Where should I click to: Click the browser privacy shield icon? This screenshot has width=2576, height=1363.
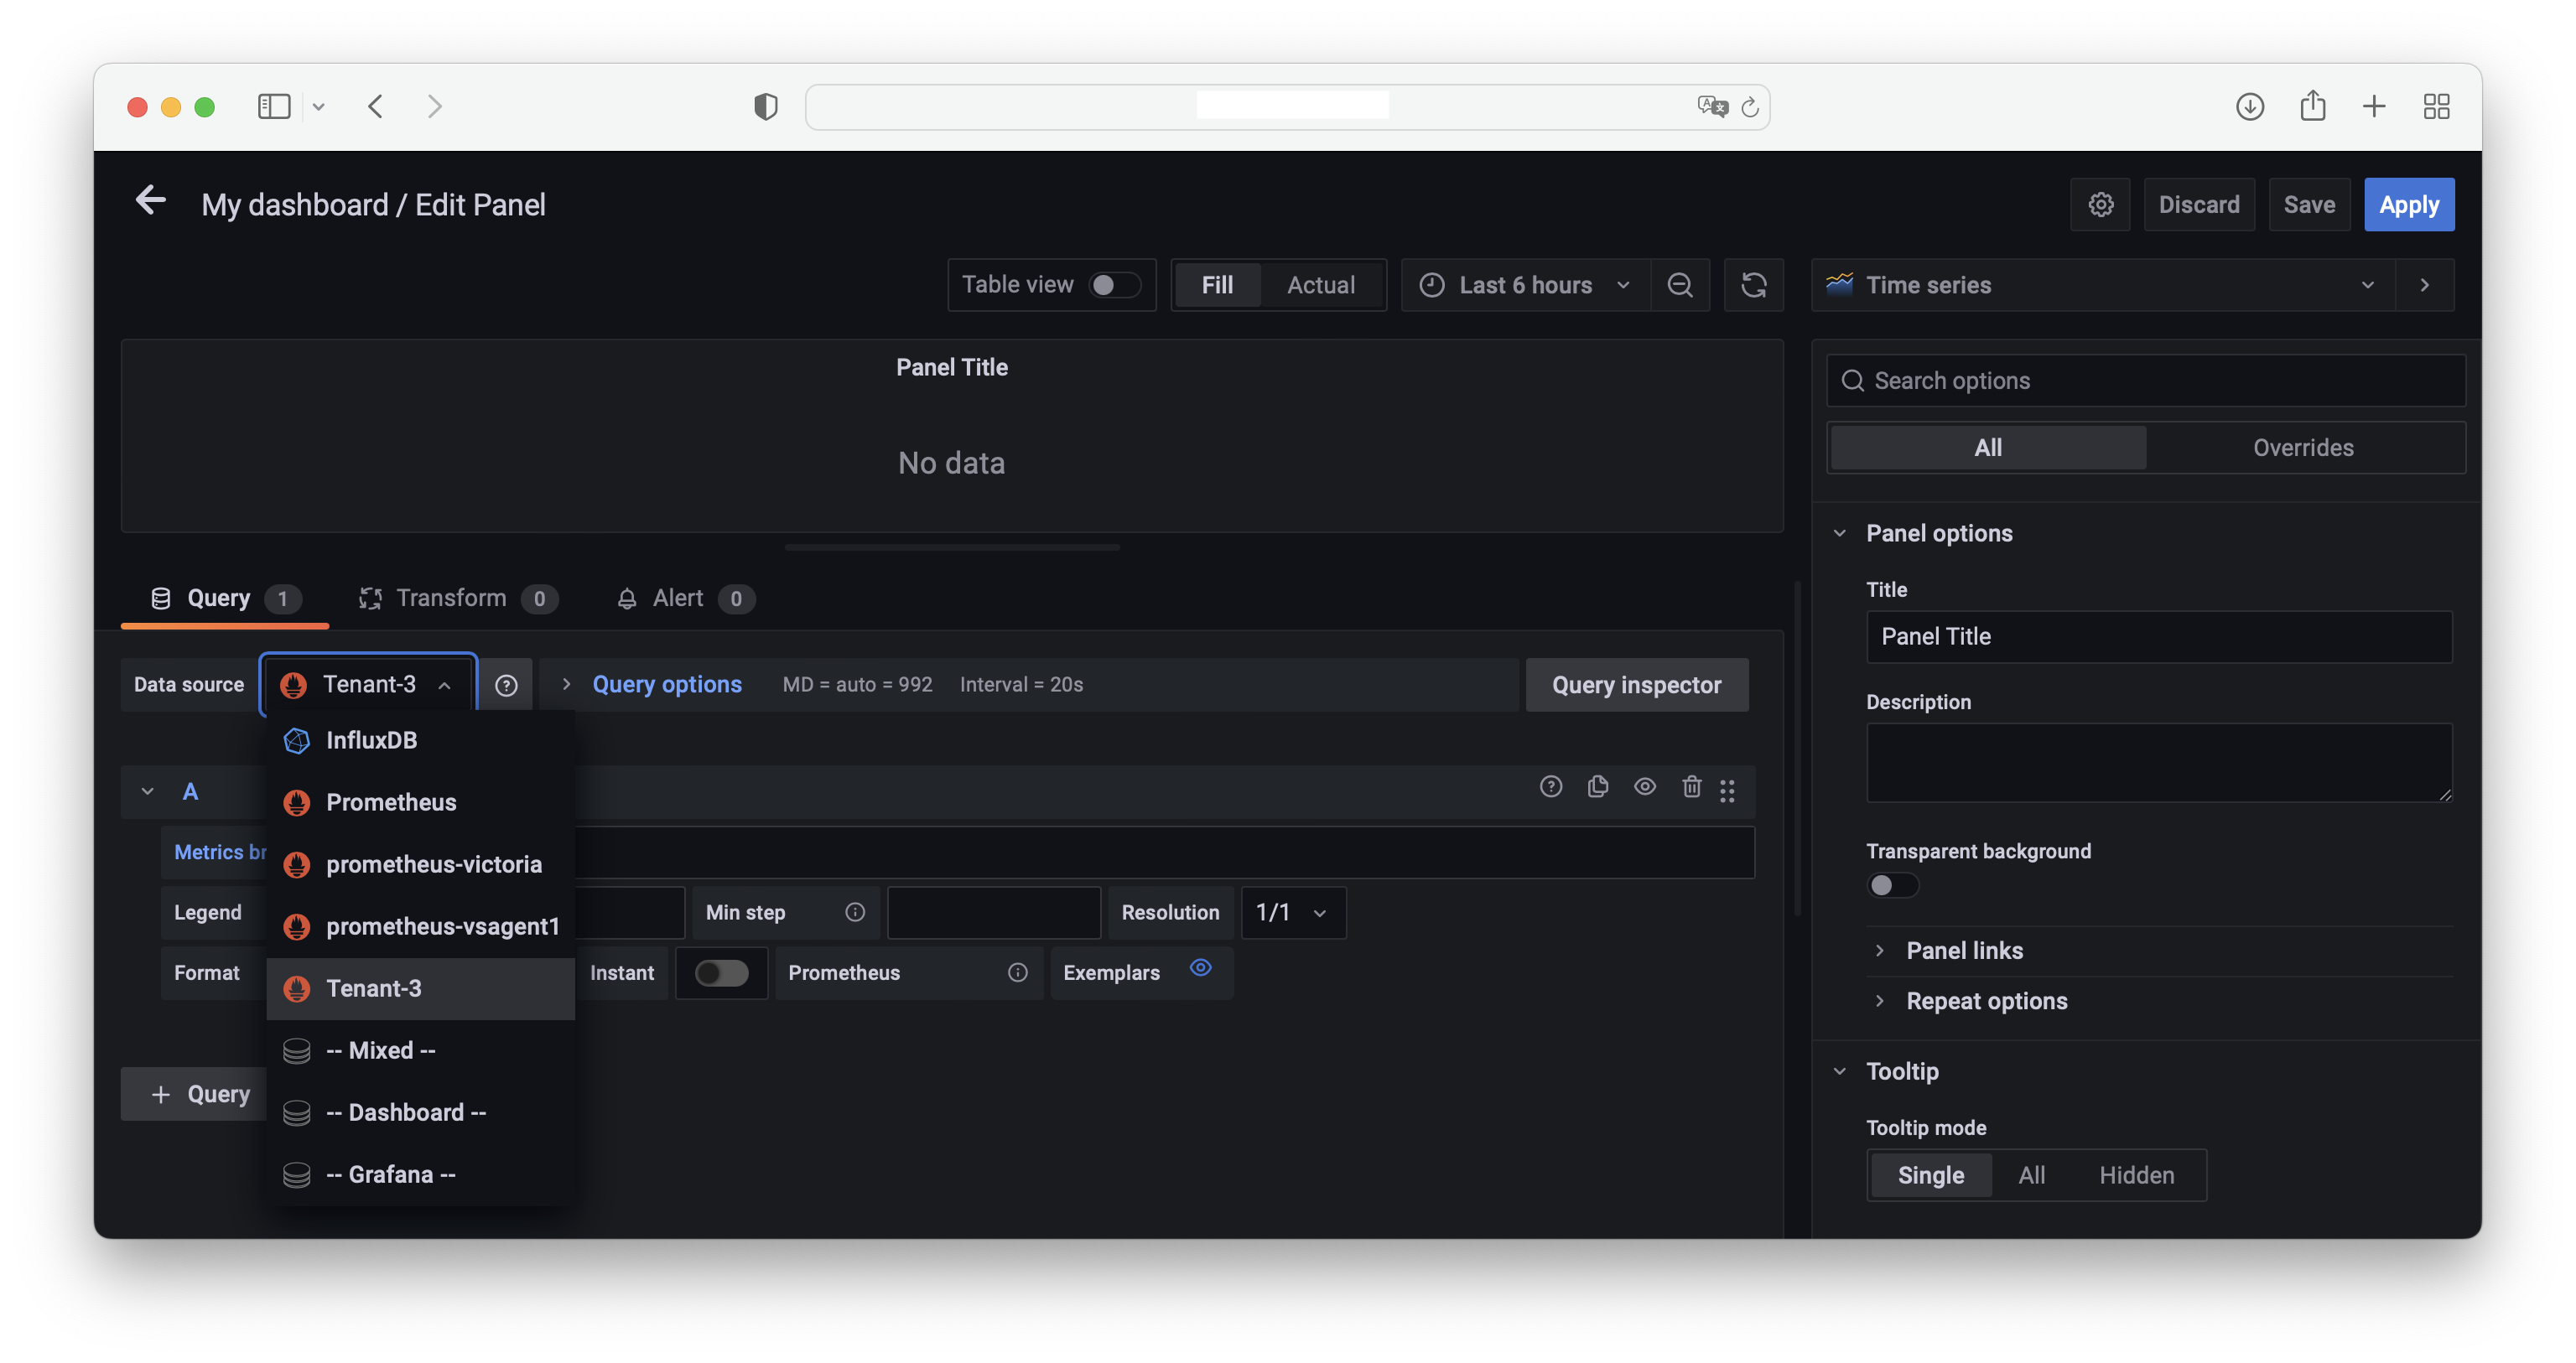[x=766, y=106]
